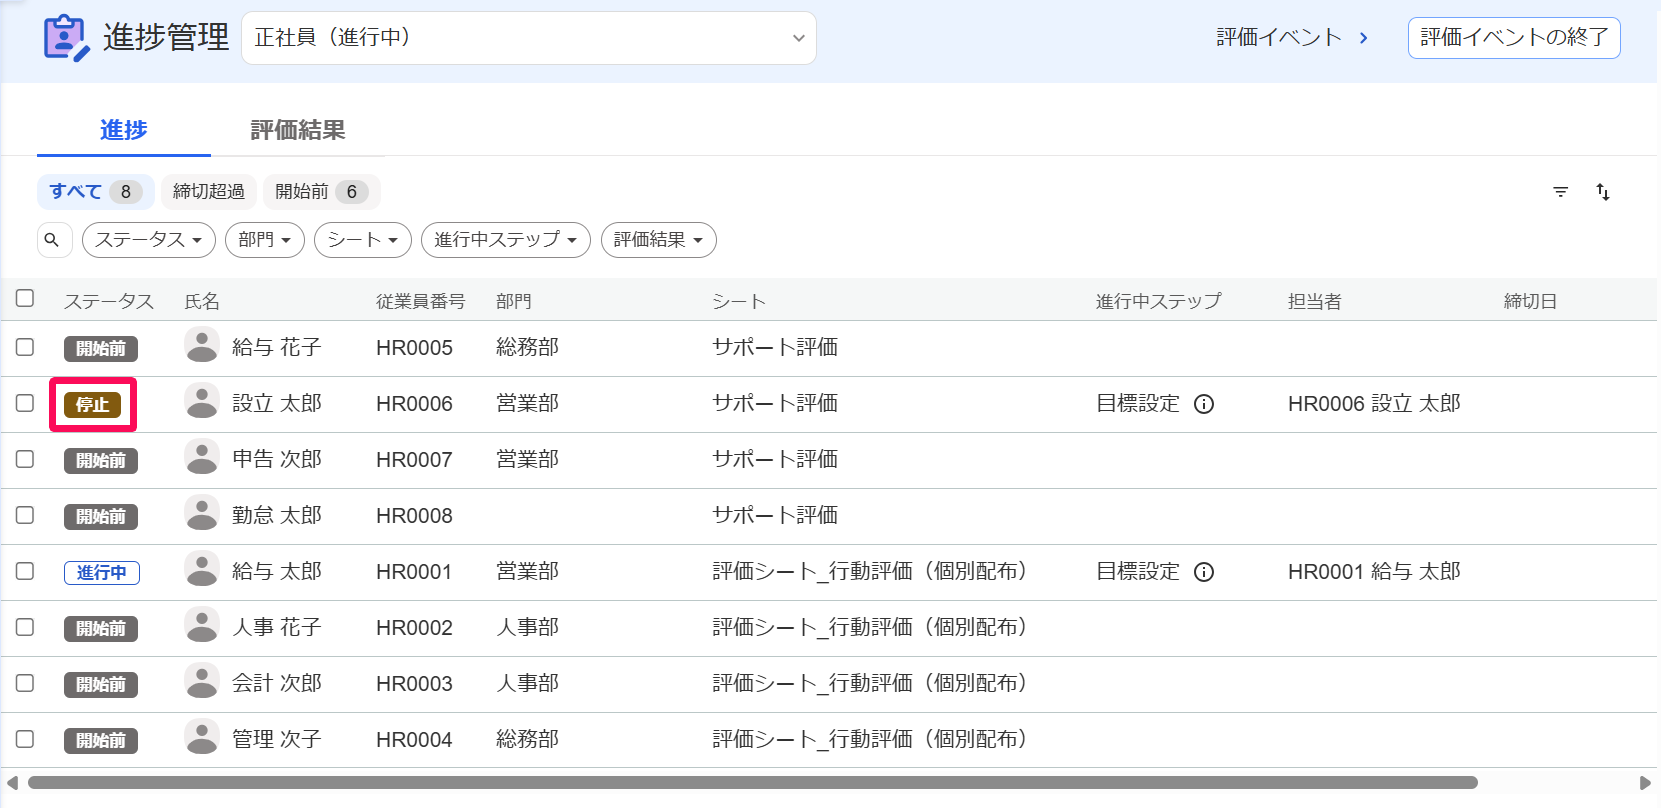
Task: Click the right scroll arrow at bottom
Action: (1645, 783)
